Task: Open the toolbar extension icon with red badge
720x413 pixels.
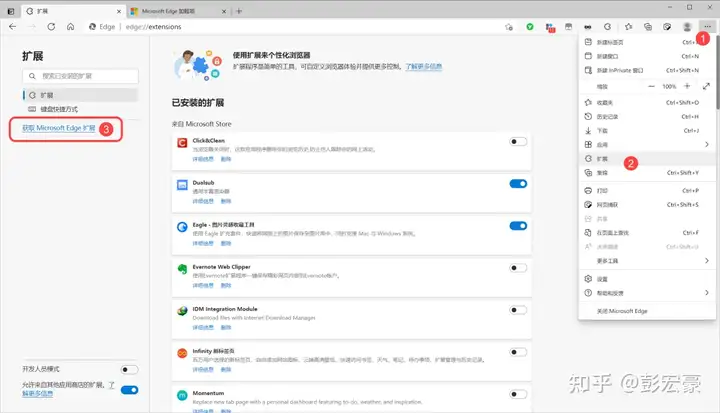Action: (x=550, y=28)
